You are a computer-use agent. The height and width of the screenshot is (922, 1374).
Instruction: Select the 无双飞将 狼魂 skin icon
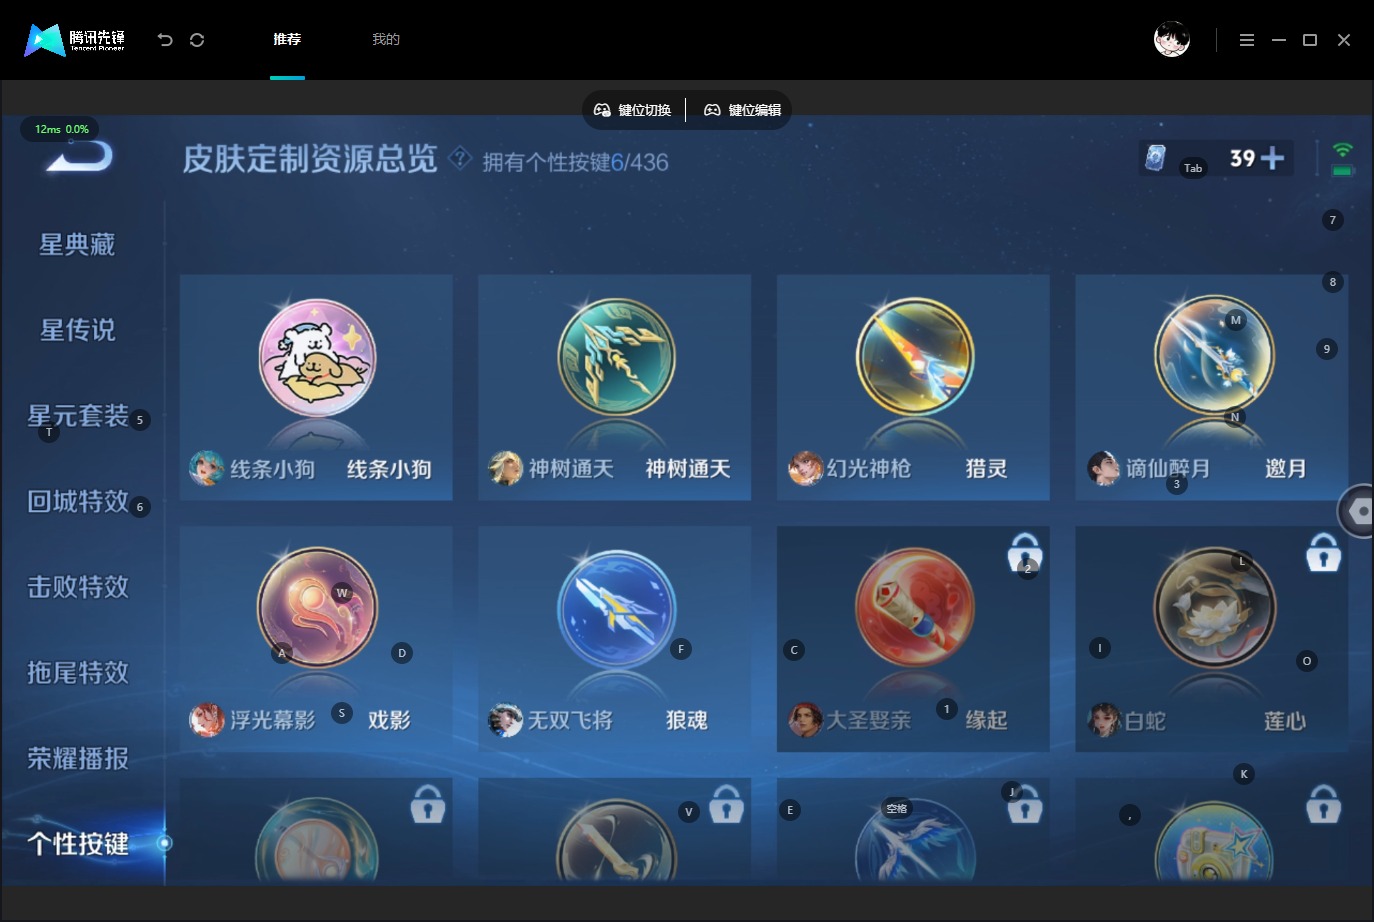point(616,609)
